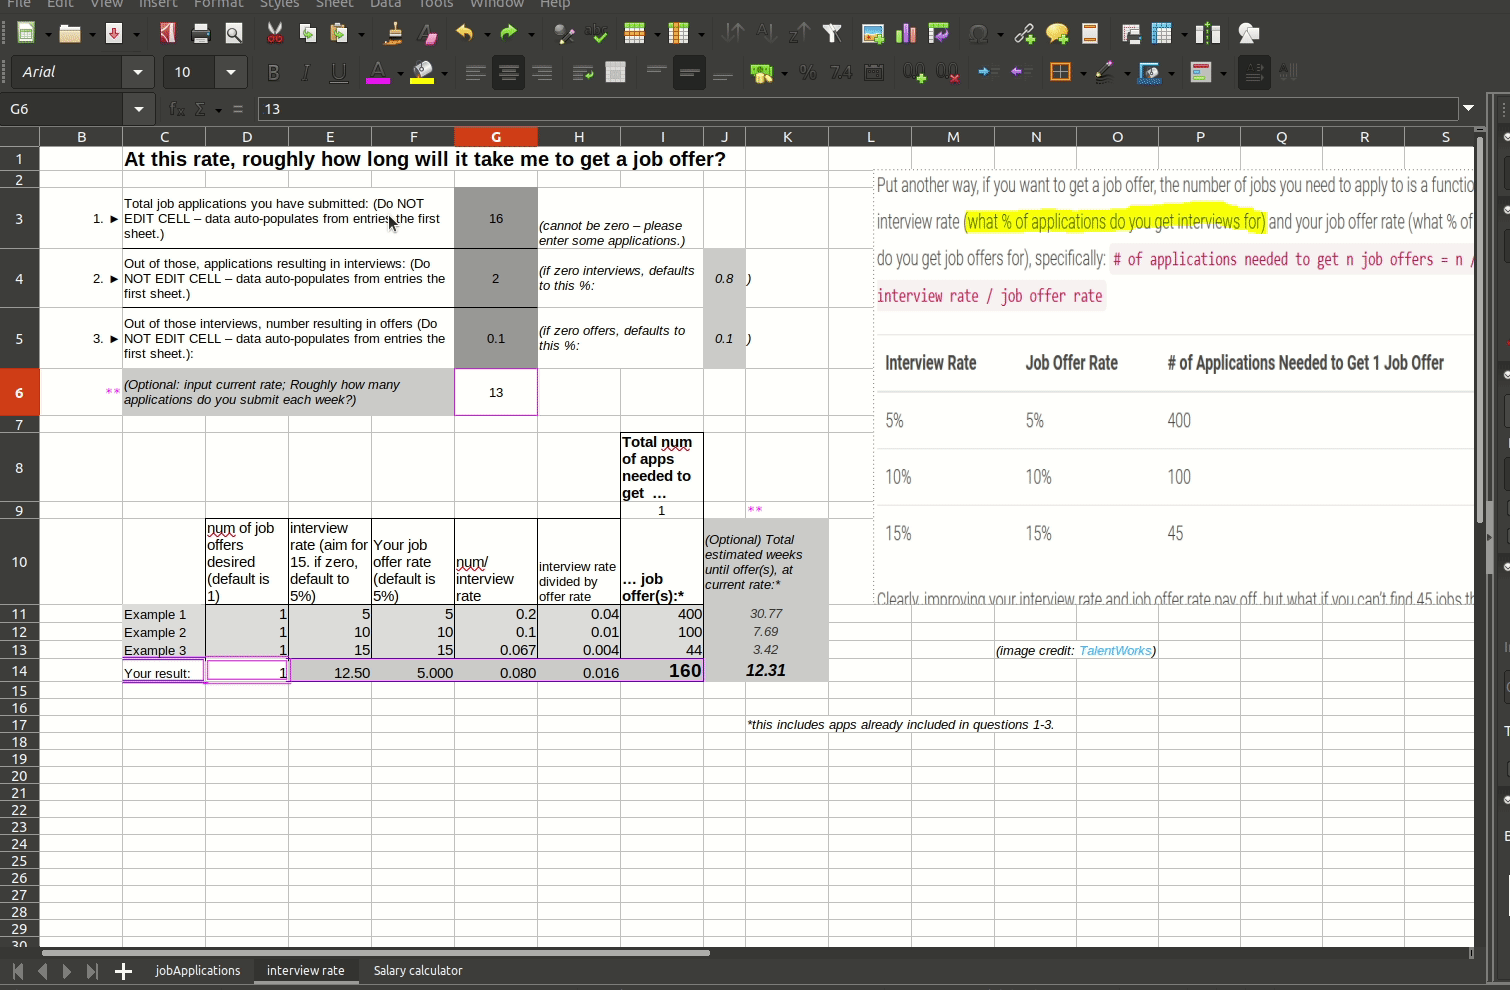The image size is (1510, 990).
Task: Open the font size dropdown
Action: click(x=231, y=72)
